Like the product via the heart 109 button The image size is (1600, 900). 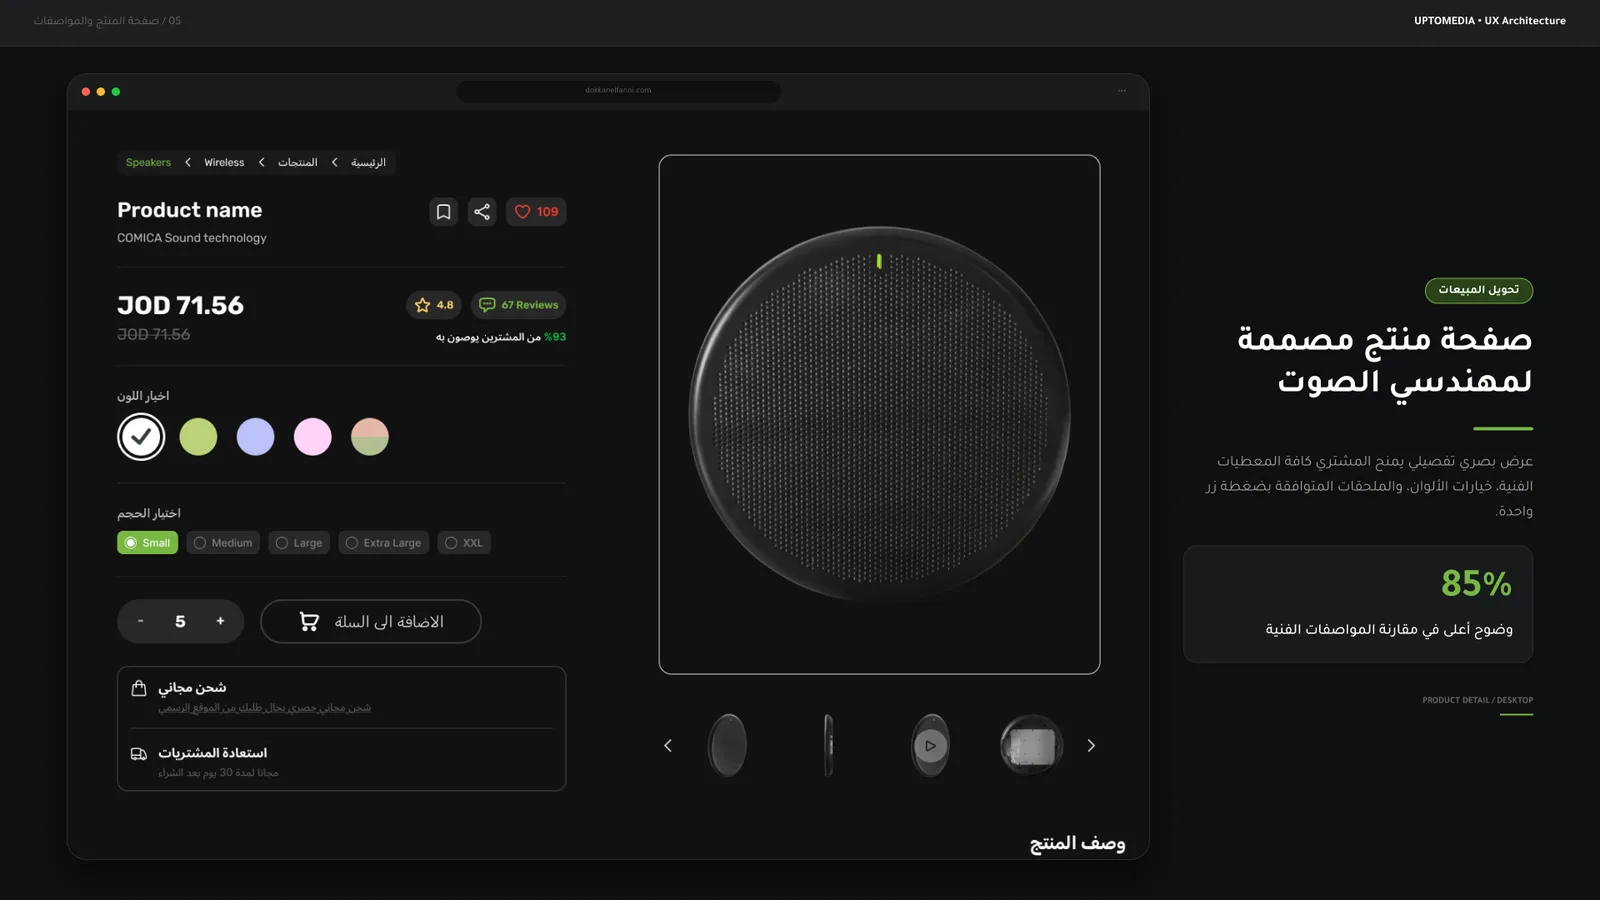pos(536,212)
